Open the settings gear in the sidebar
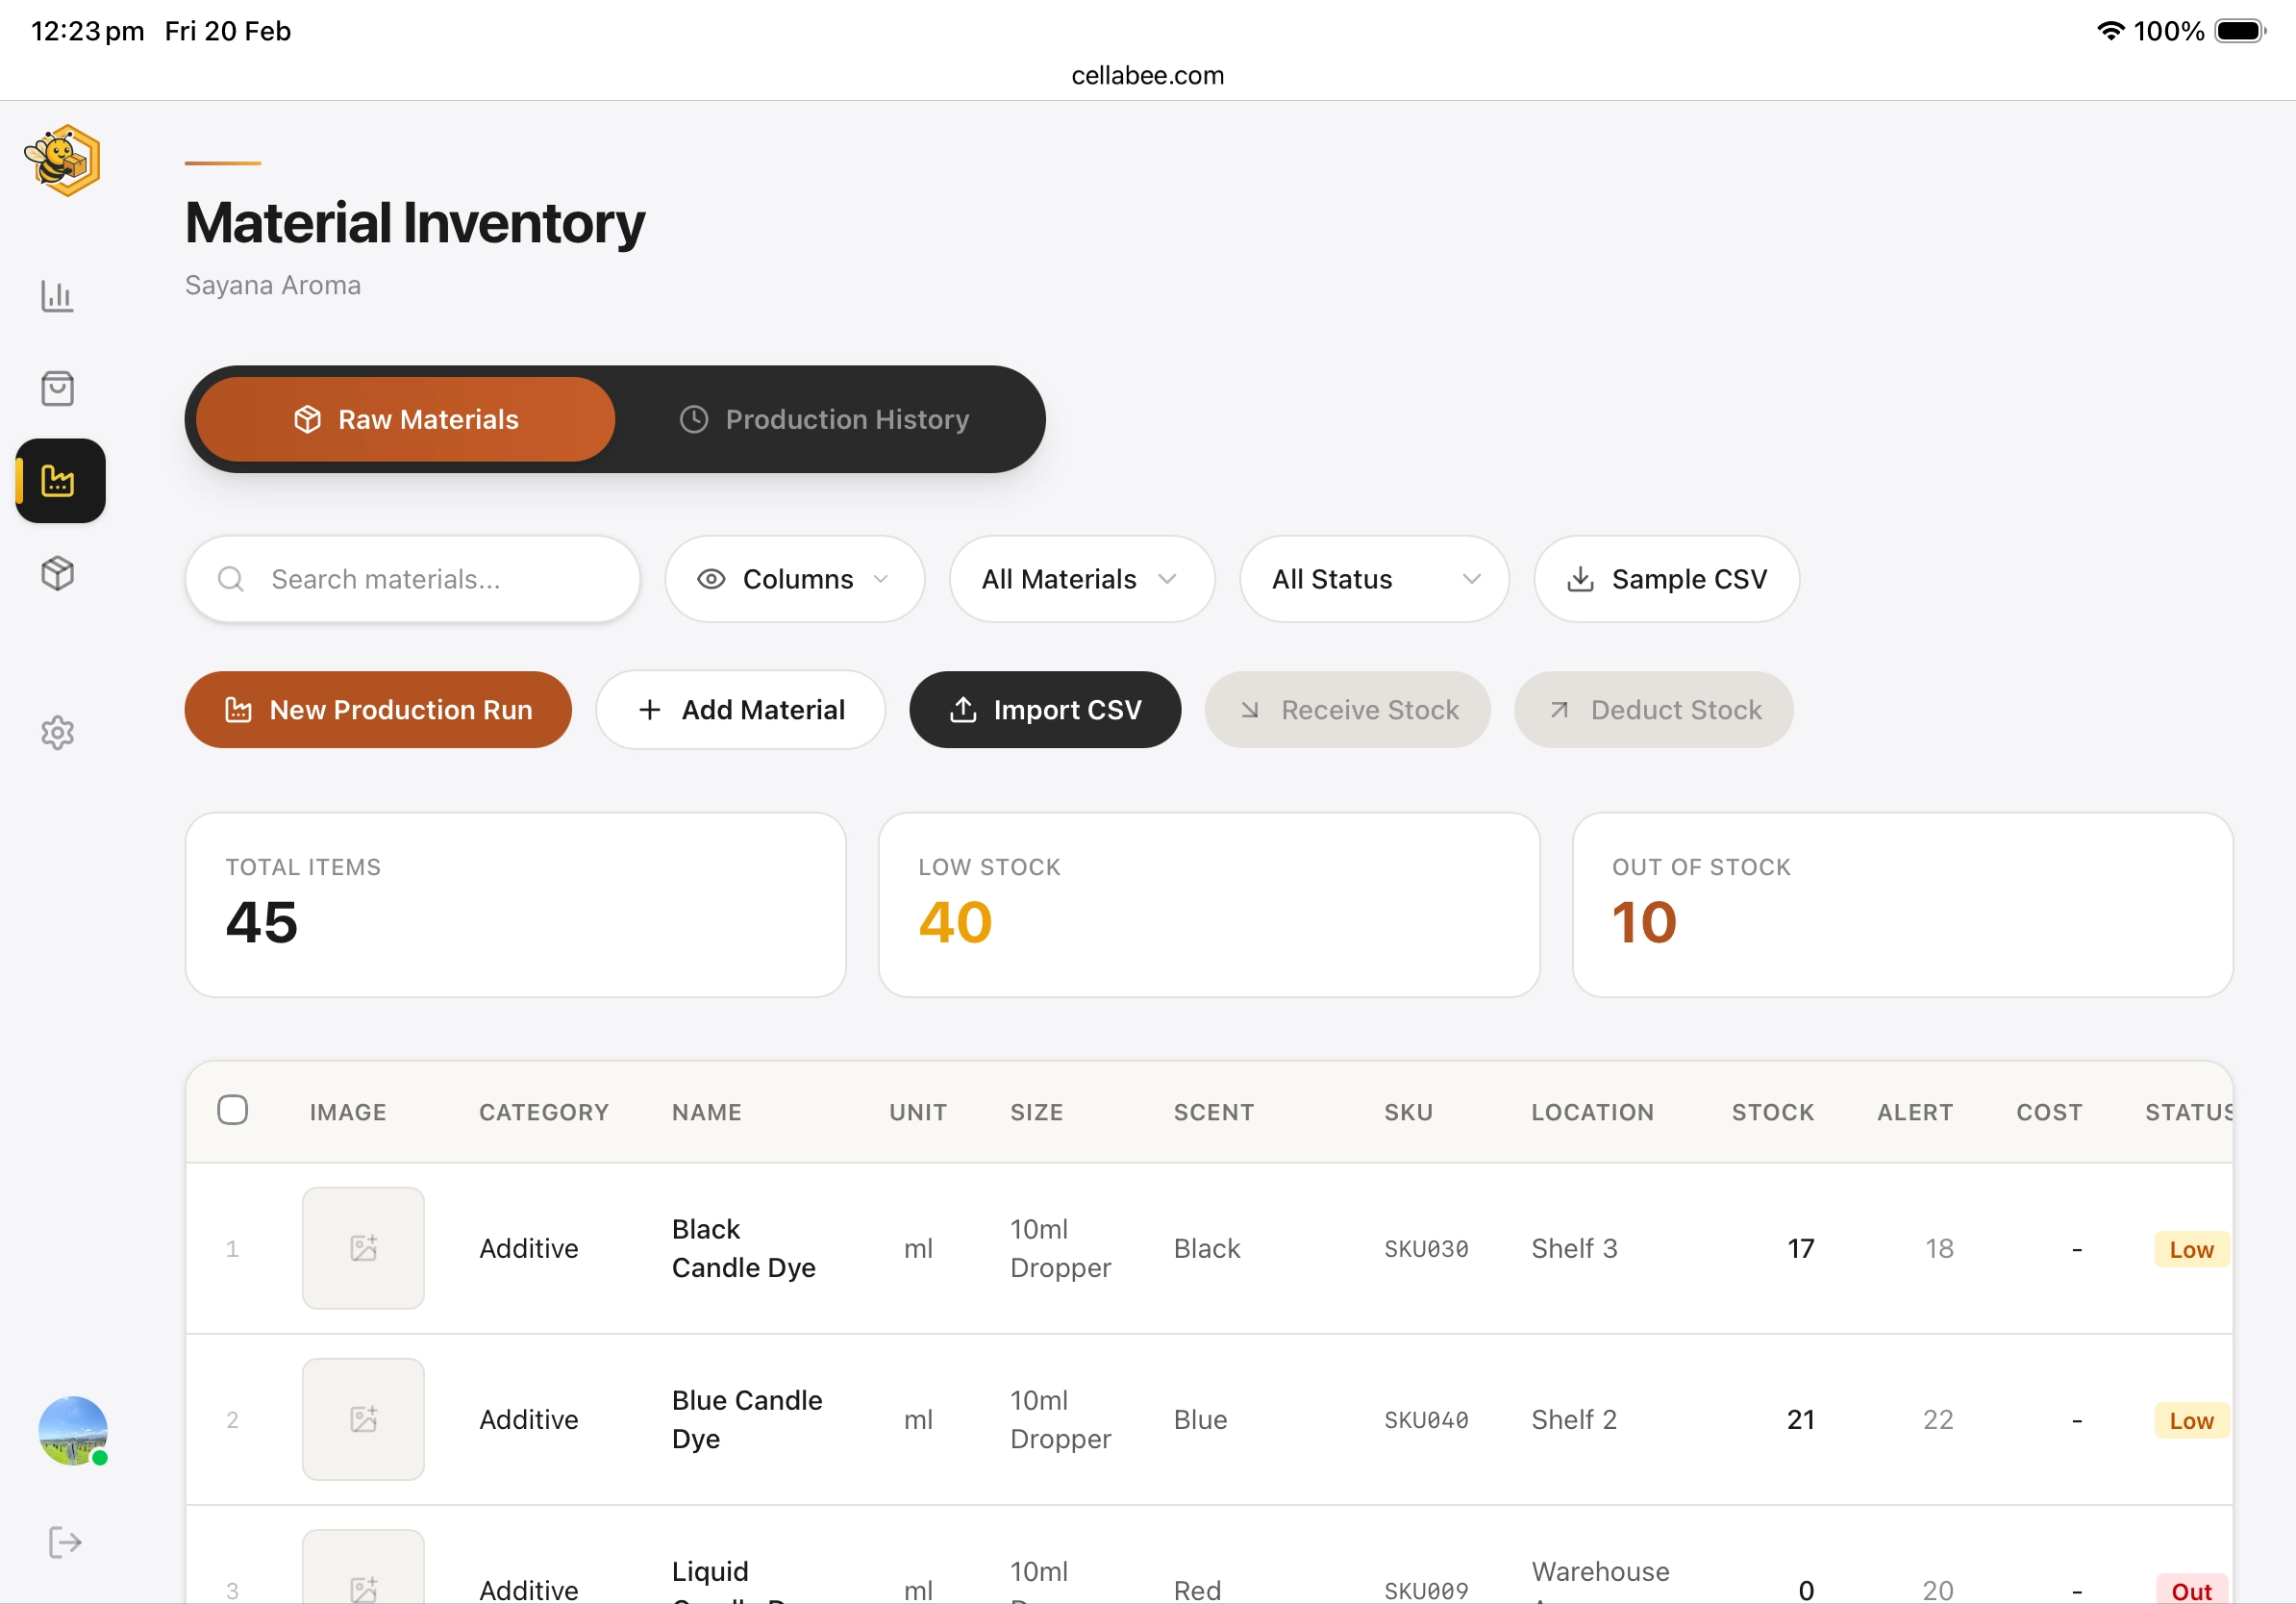This screenshot has height=1604, width=2296. (x=59, y=733)
